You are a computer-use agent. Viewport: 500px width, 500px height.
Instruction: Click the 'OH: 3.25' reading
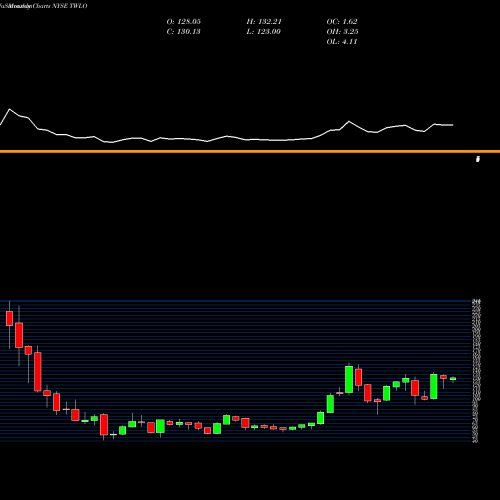(x=342, y=32)
